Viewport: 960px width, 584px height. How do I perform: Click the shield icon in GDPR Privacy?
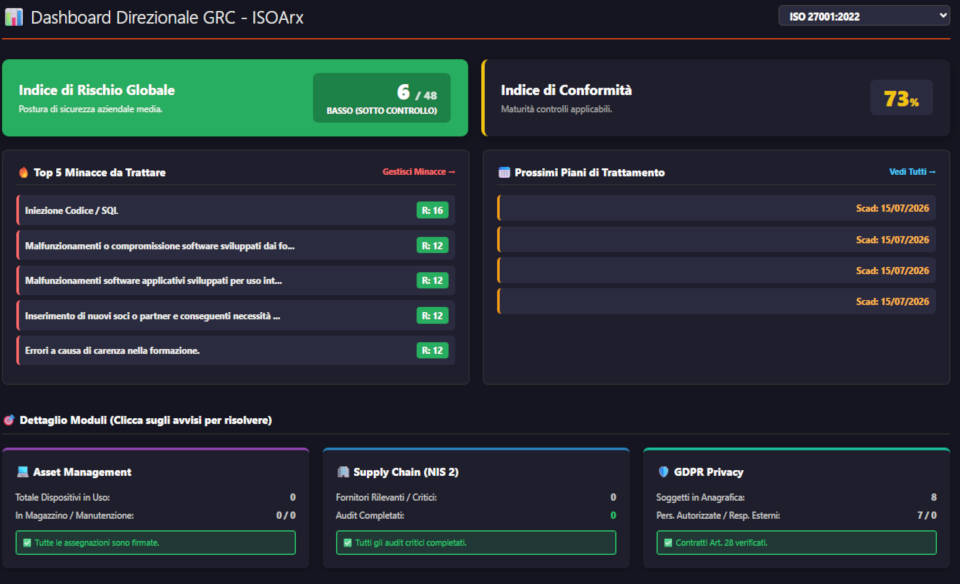point(663,472)
